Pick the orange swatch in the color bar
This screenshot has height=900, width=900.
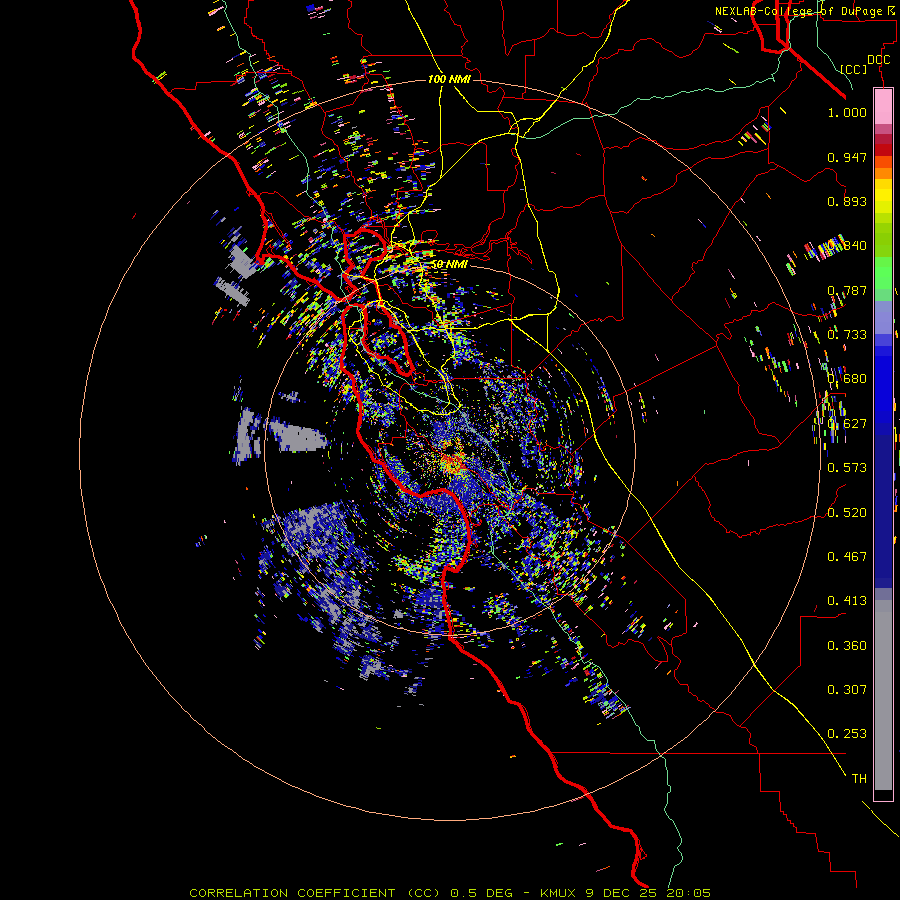pyautogui.click(x=883, y=173)
